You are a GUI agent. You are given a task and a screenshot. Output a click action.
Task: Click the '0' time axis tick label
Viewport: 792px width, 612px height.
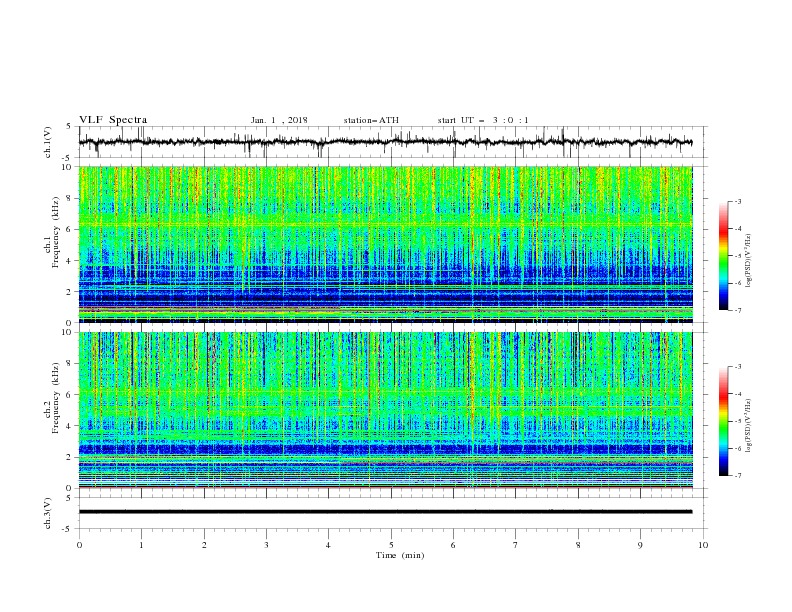pos(79,545)
